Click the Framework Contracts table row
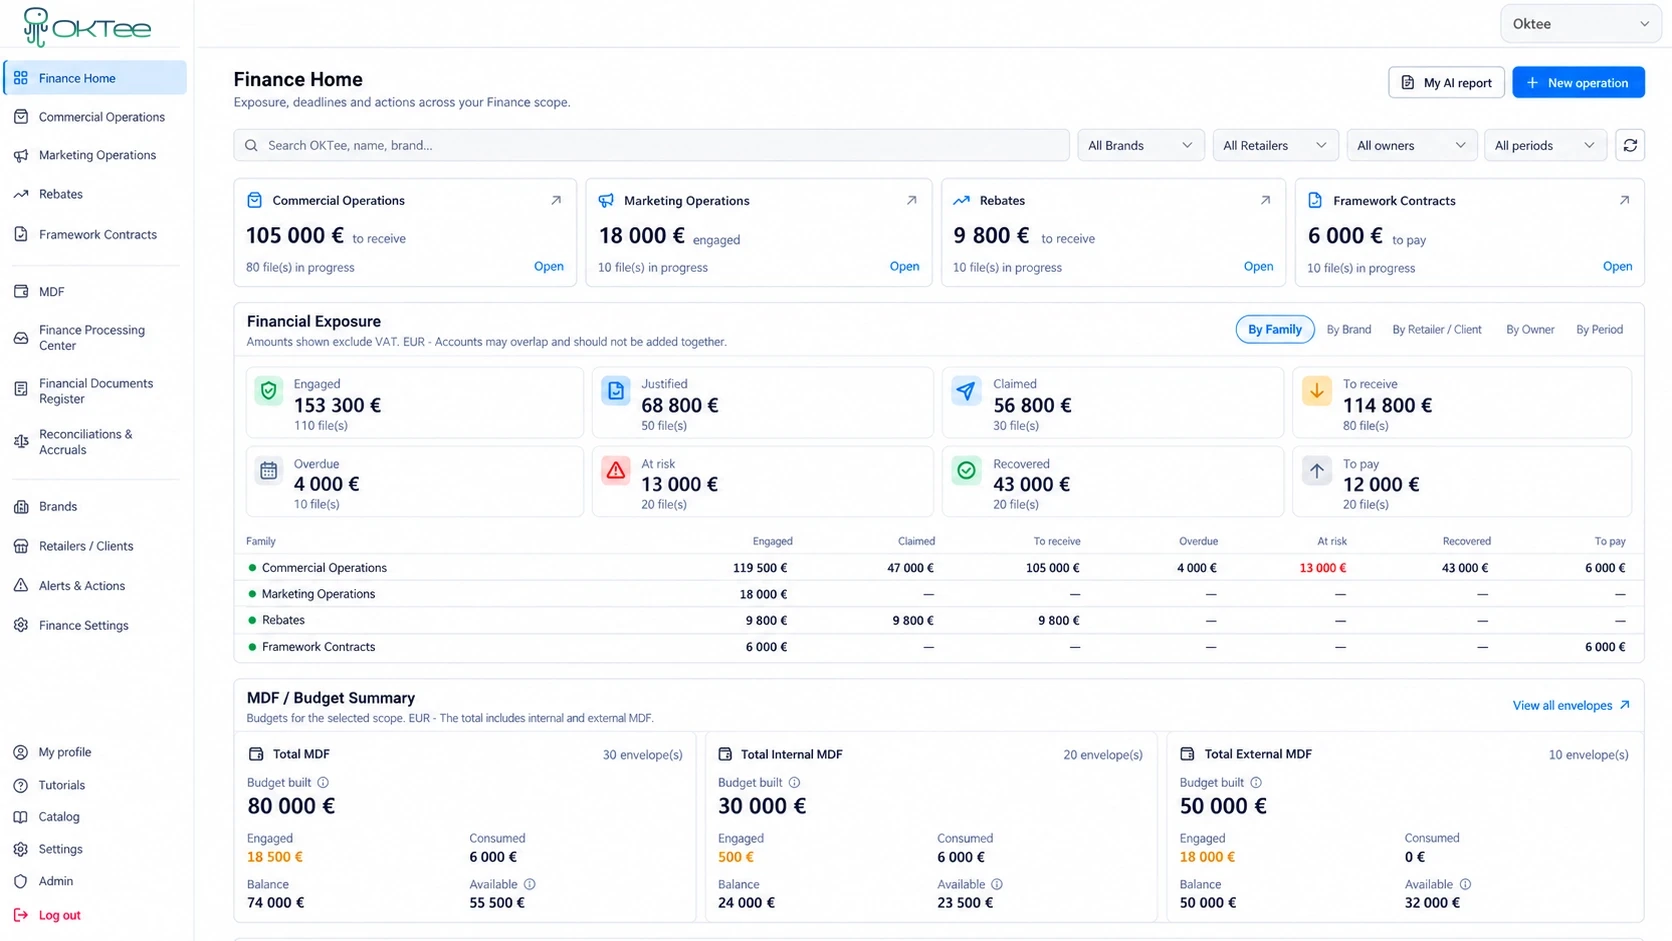 938,647
